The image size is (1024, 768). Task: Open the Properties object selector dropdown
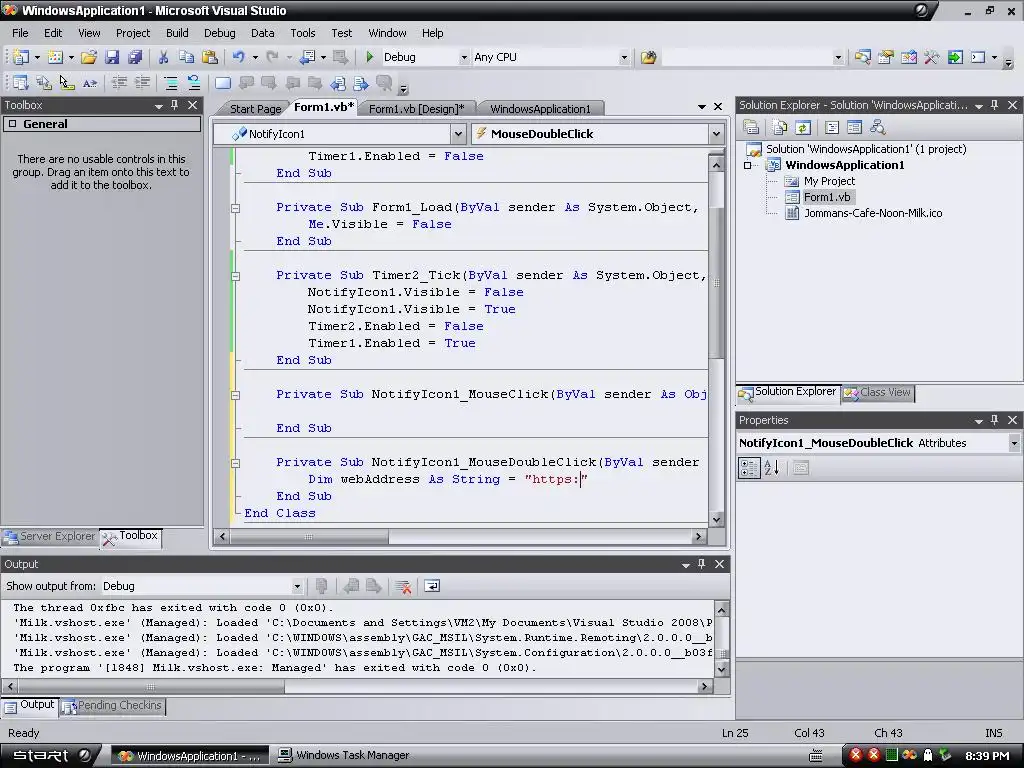[1014, 443]
